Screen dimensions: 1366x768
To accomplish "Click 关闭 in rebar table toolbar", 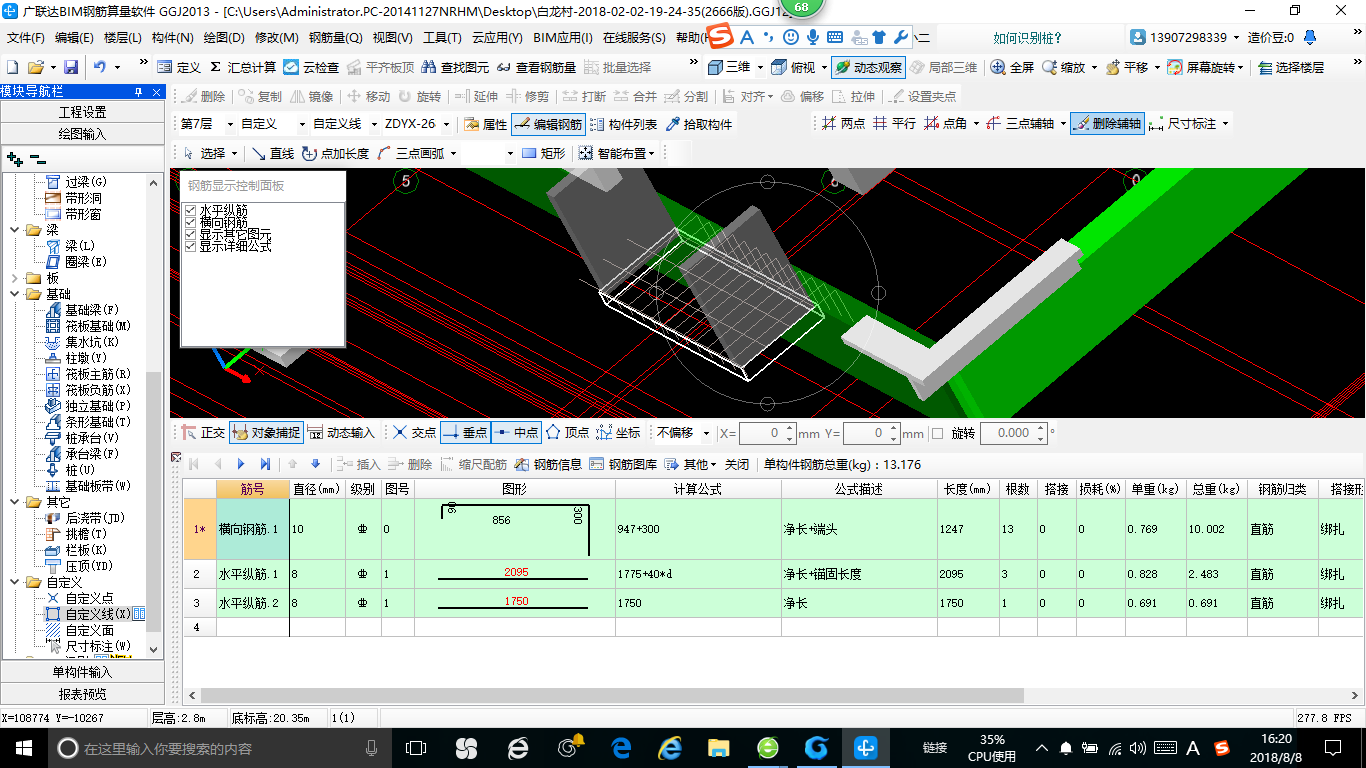I will [x=736, y=464].
